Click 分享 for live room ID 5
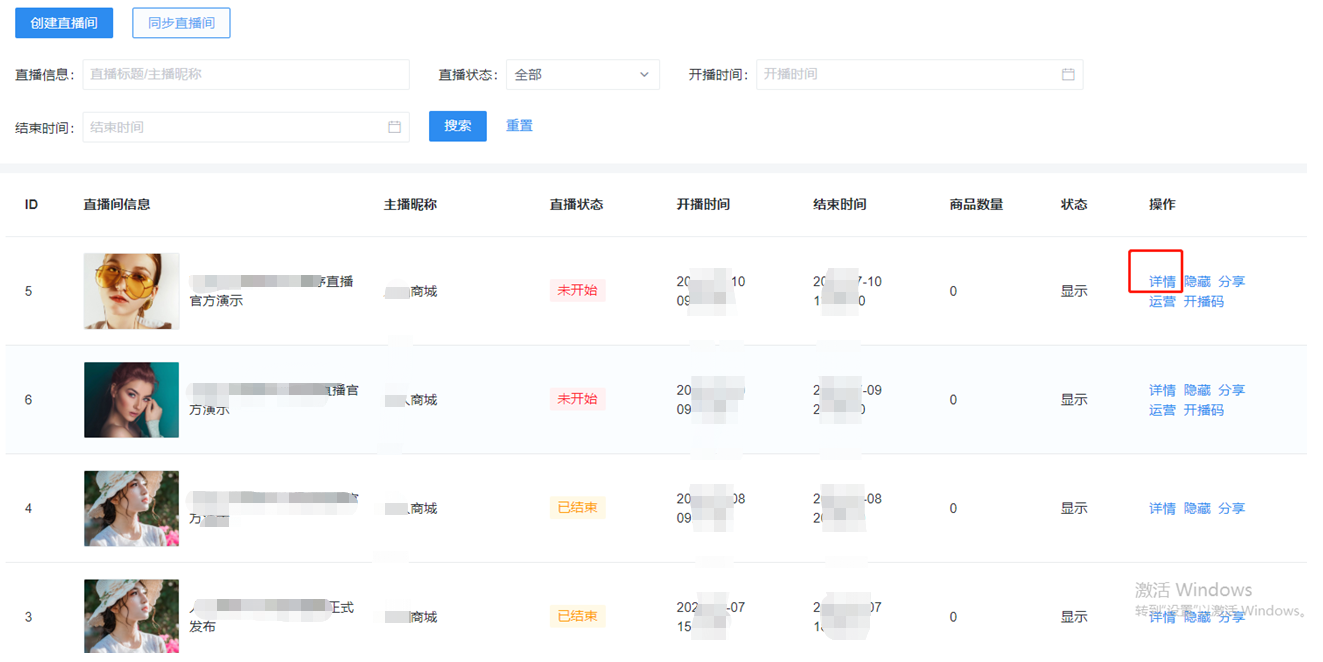 pos(1231,282)
